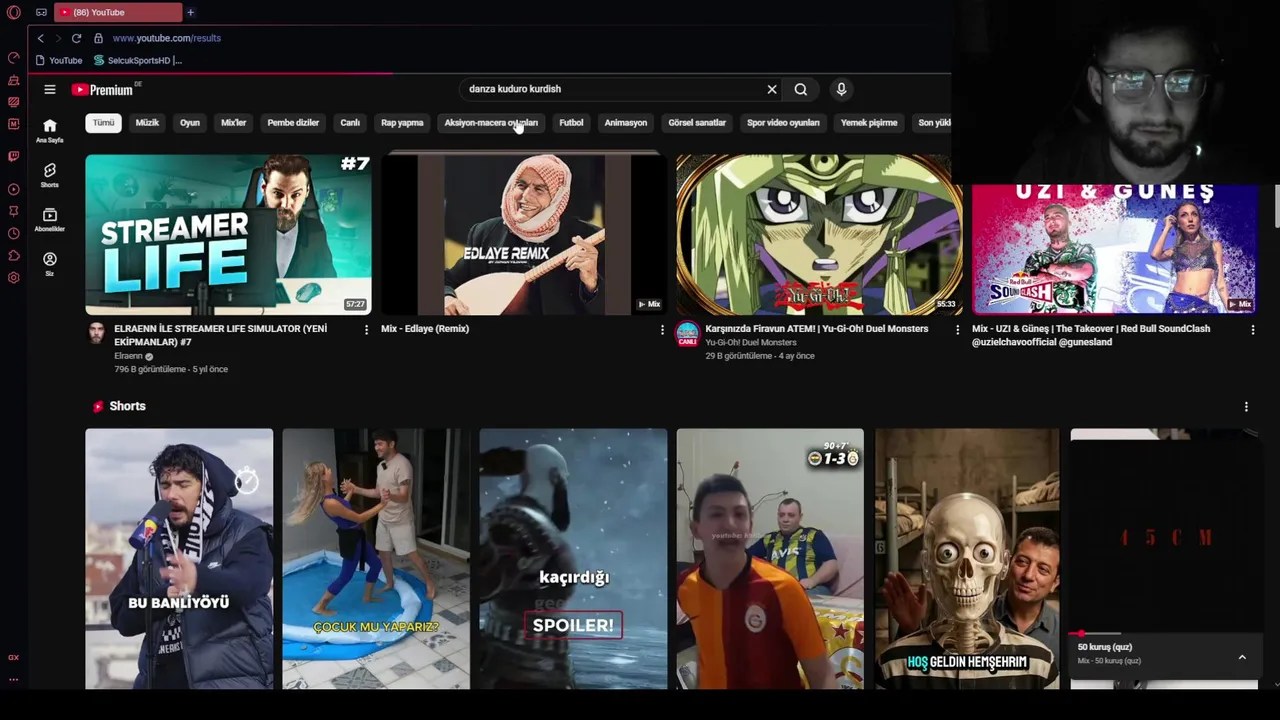Select the Futbol filter chip
The height and width of the screenshot is (720, 1280).
(x=571, y=123)
